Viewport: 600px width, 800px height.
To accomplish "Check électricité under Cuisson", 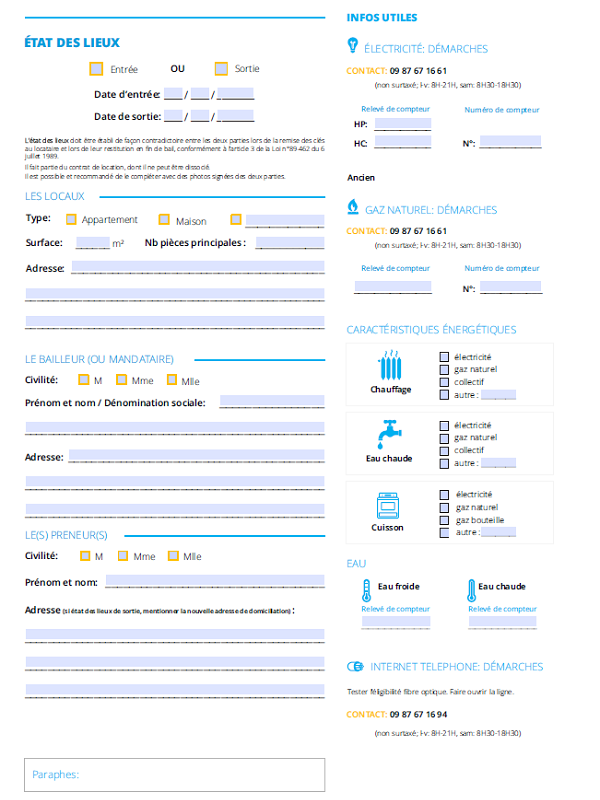I will coord(444,495).
